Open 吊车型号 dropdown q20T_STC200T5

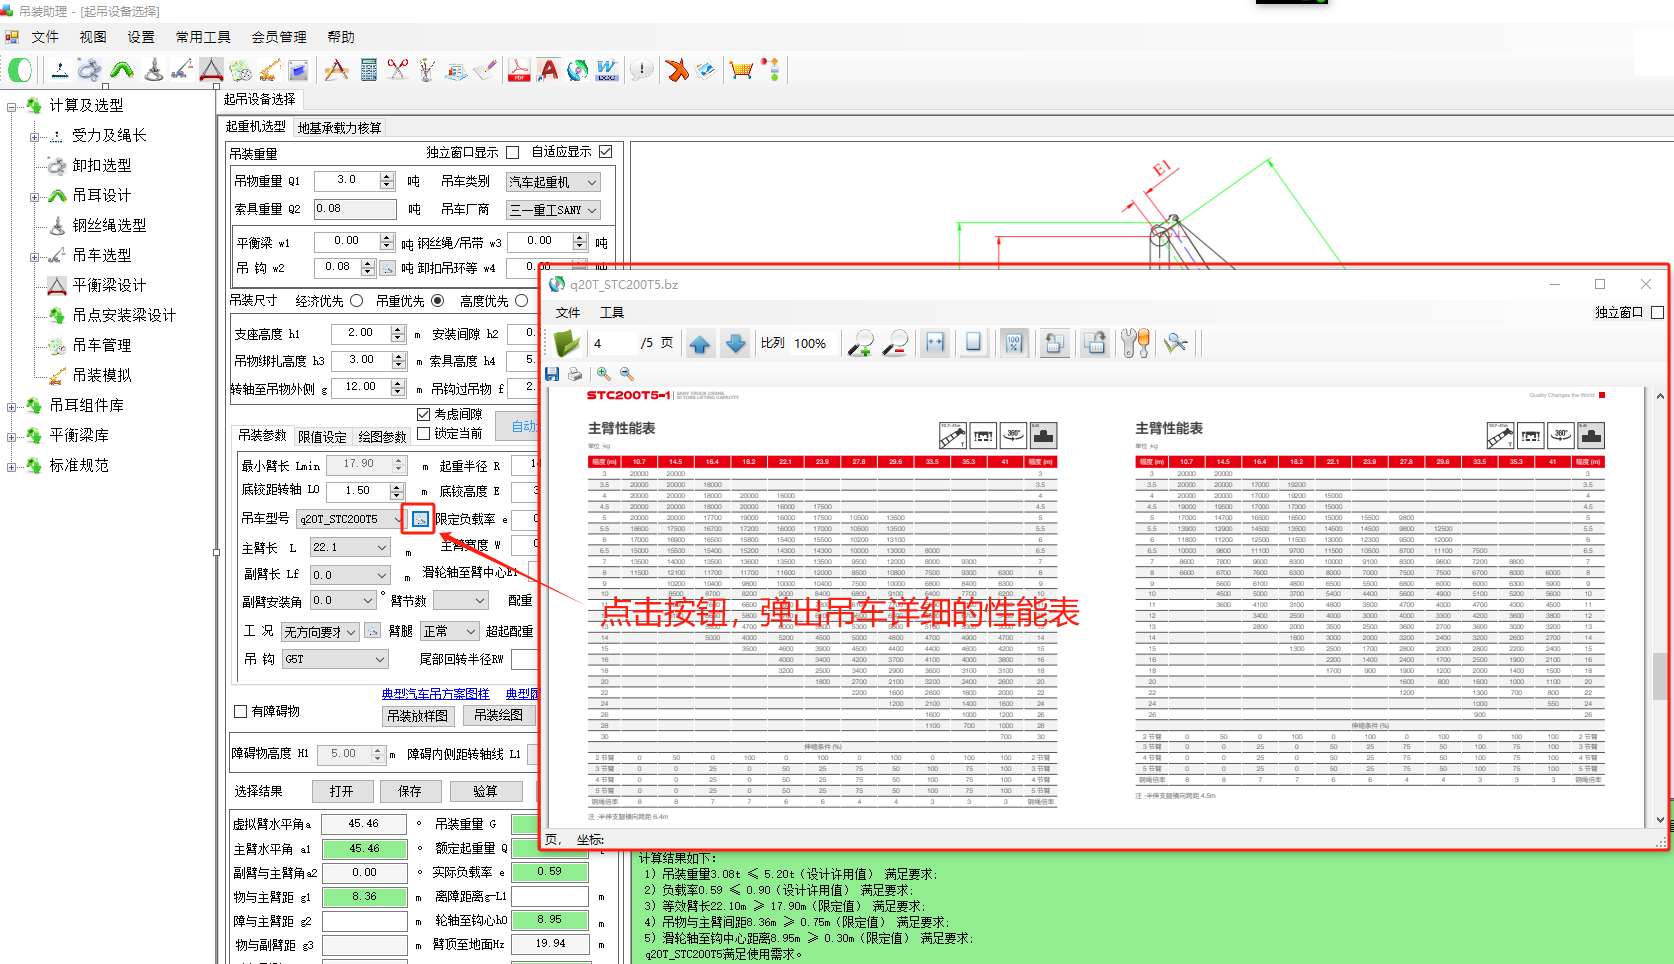tap(351, 519)
